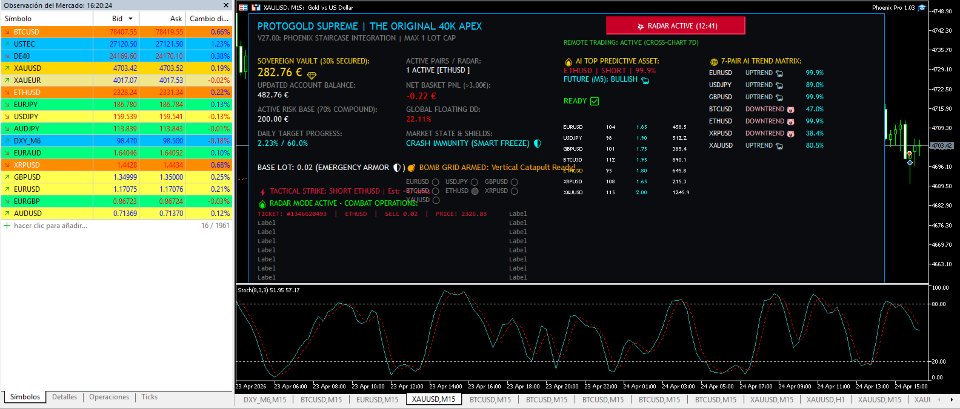Click the bear icon in XRPUSD DOWNTREND row
This screenshot has height=409, width=960.
790,133
